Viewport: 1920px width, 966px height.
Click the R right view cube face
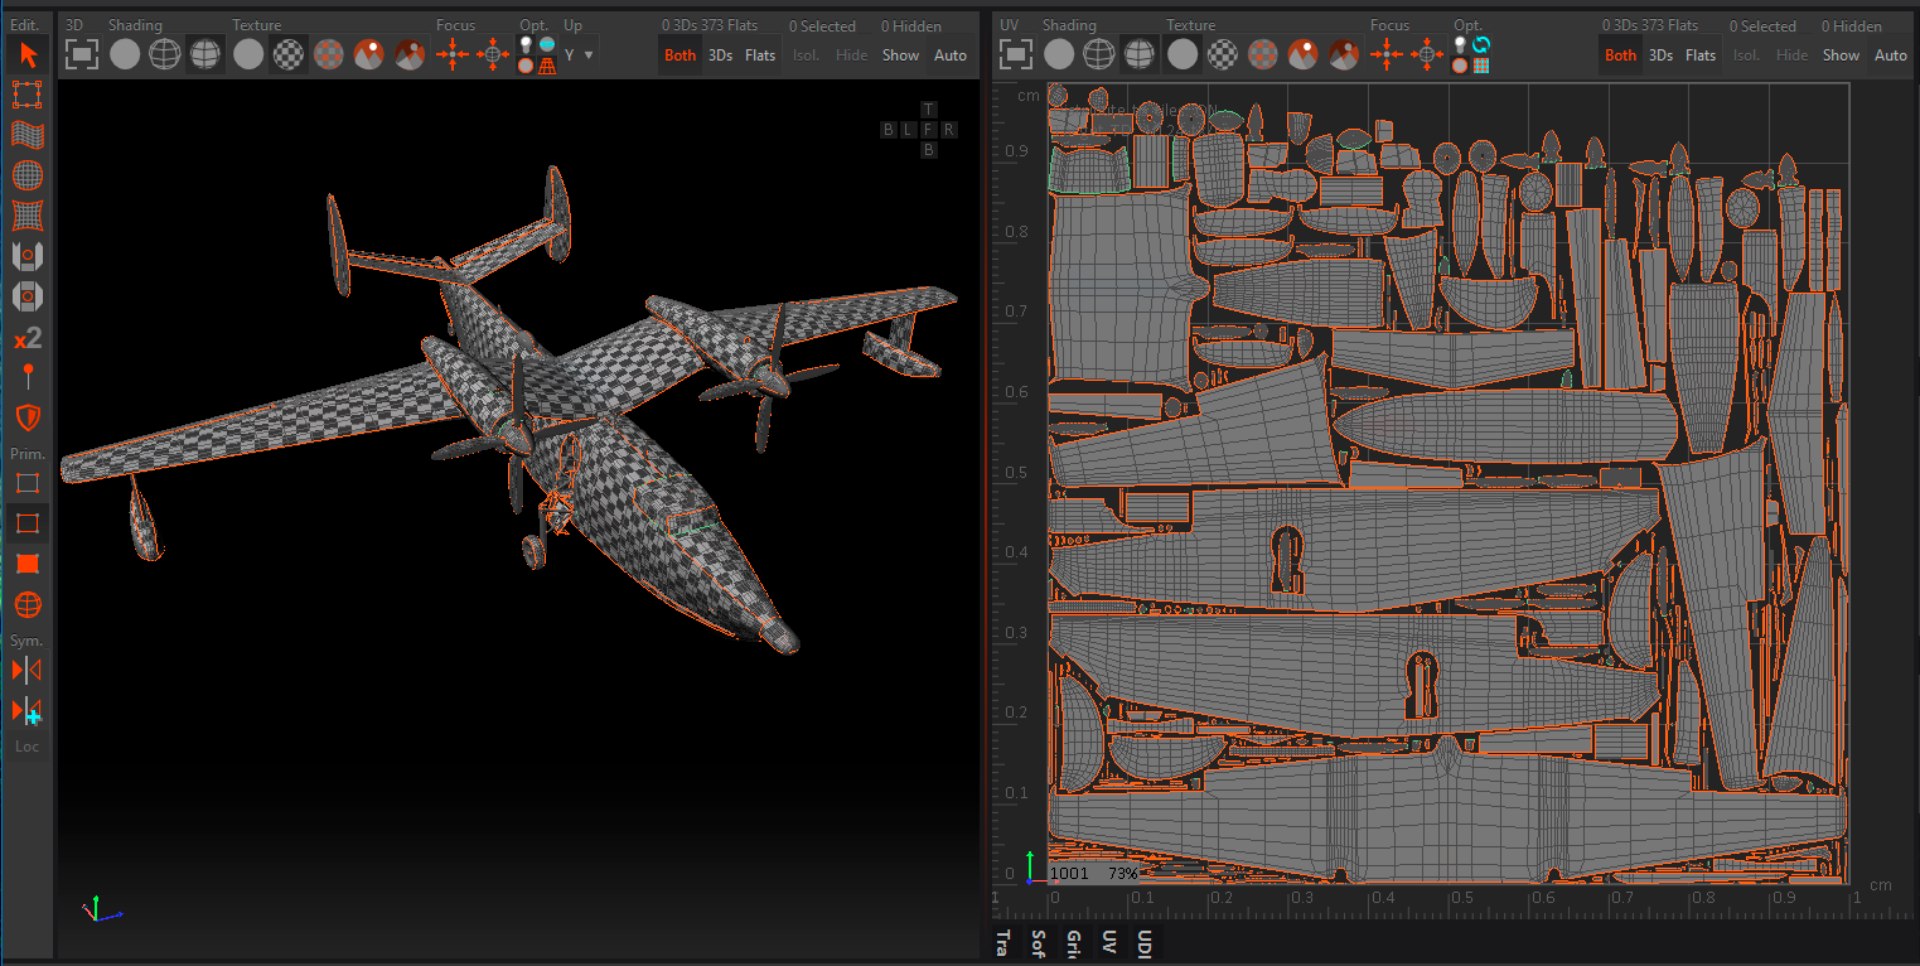(949, 129)
